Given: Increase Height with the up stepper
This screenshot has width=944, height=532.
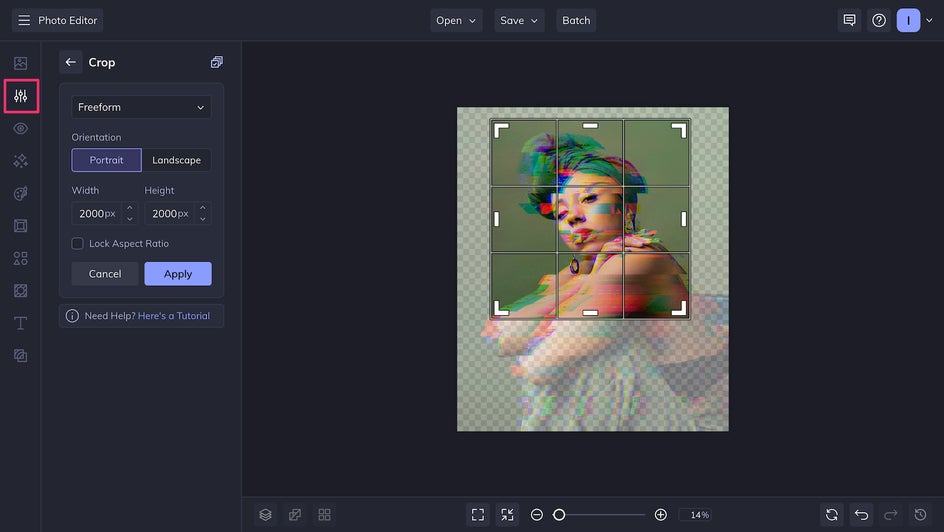Looking at the screenshot, I should point(203,208).
